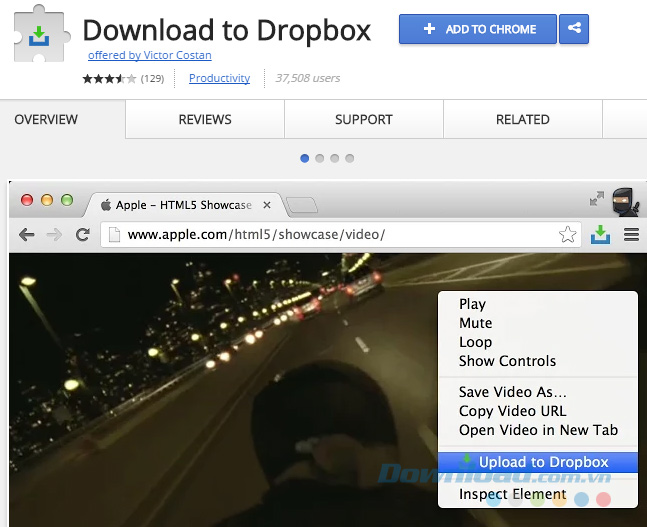Choose Show Controls from context menu
Image resolution: width=647 pixels, height=527 pixels.
(x=538, y=361)
